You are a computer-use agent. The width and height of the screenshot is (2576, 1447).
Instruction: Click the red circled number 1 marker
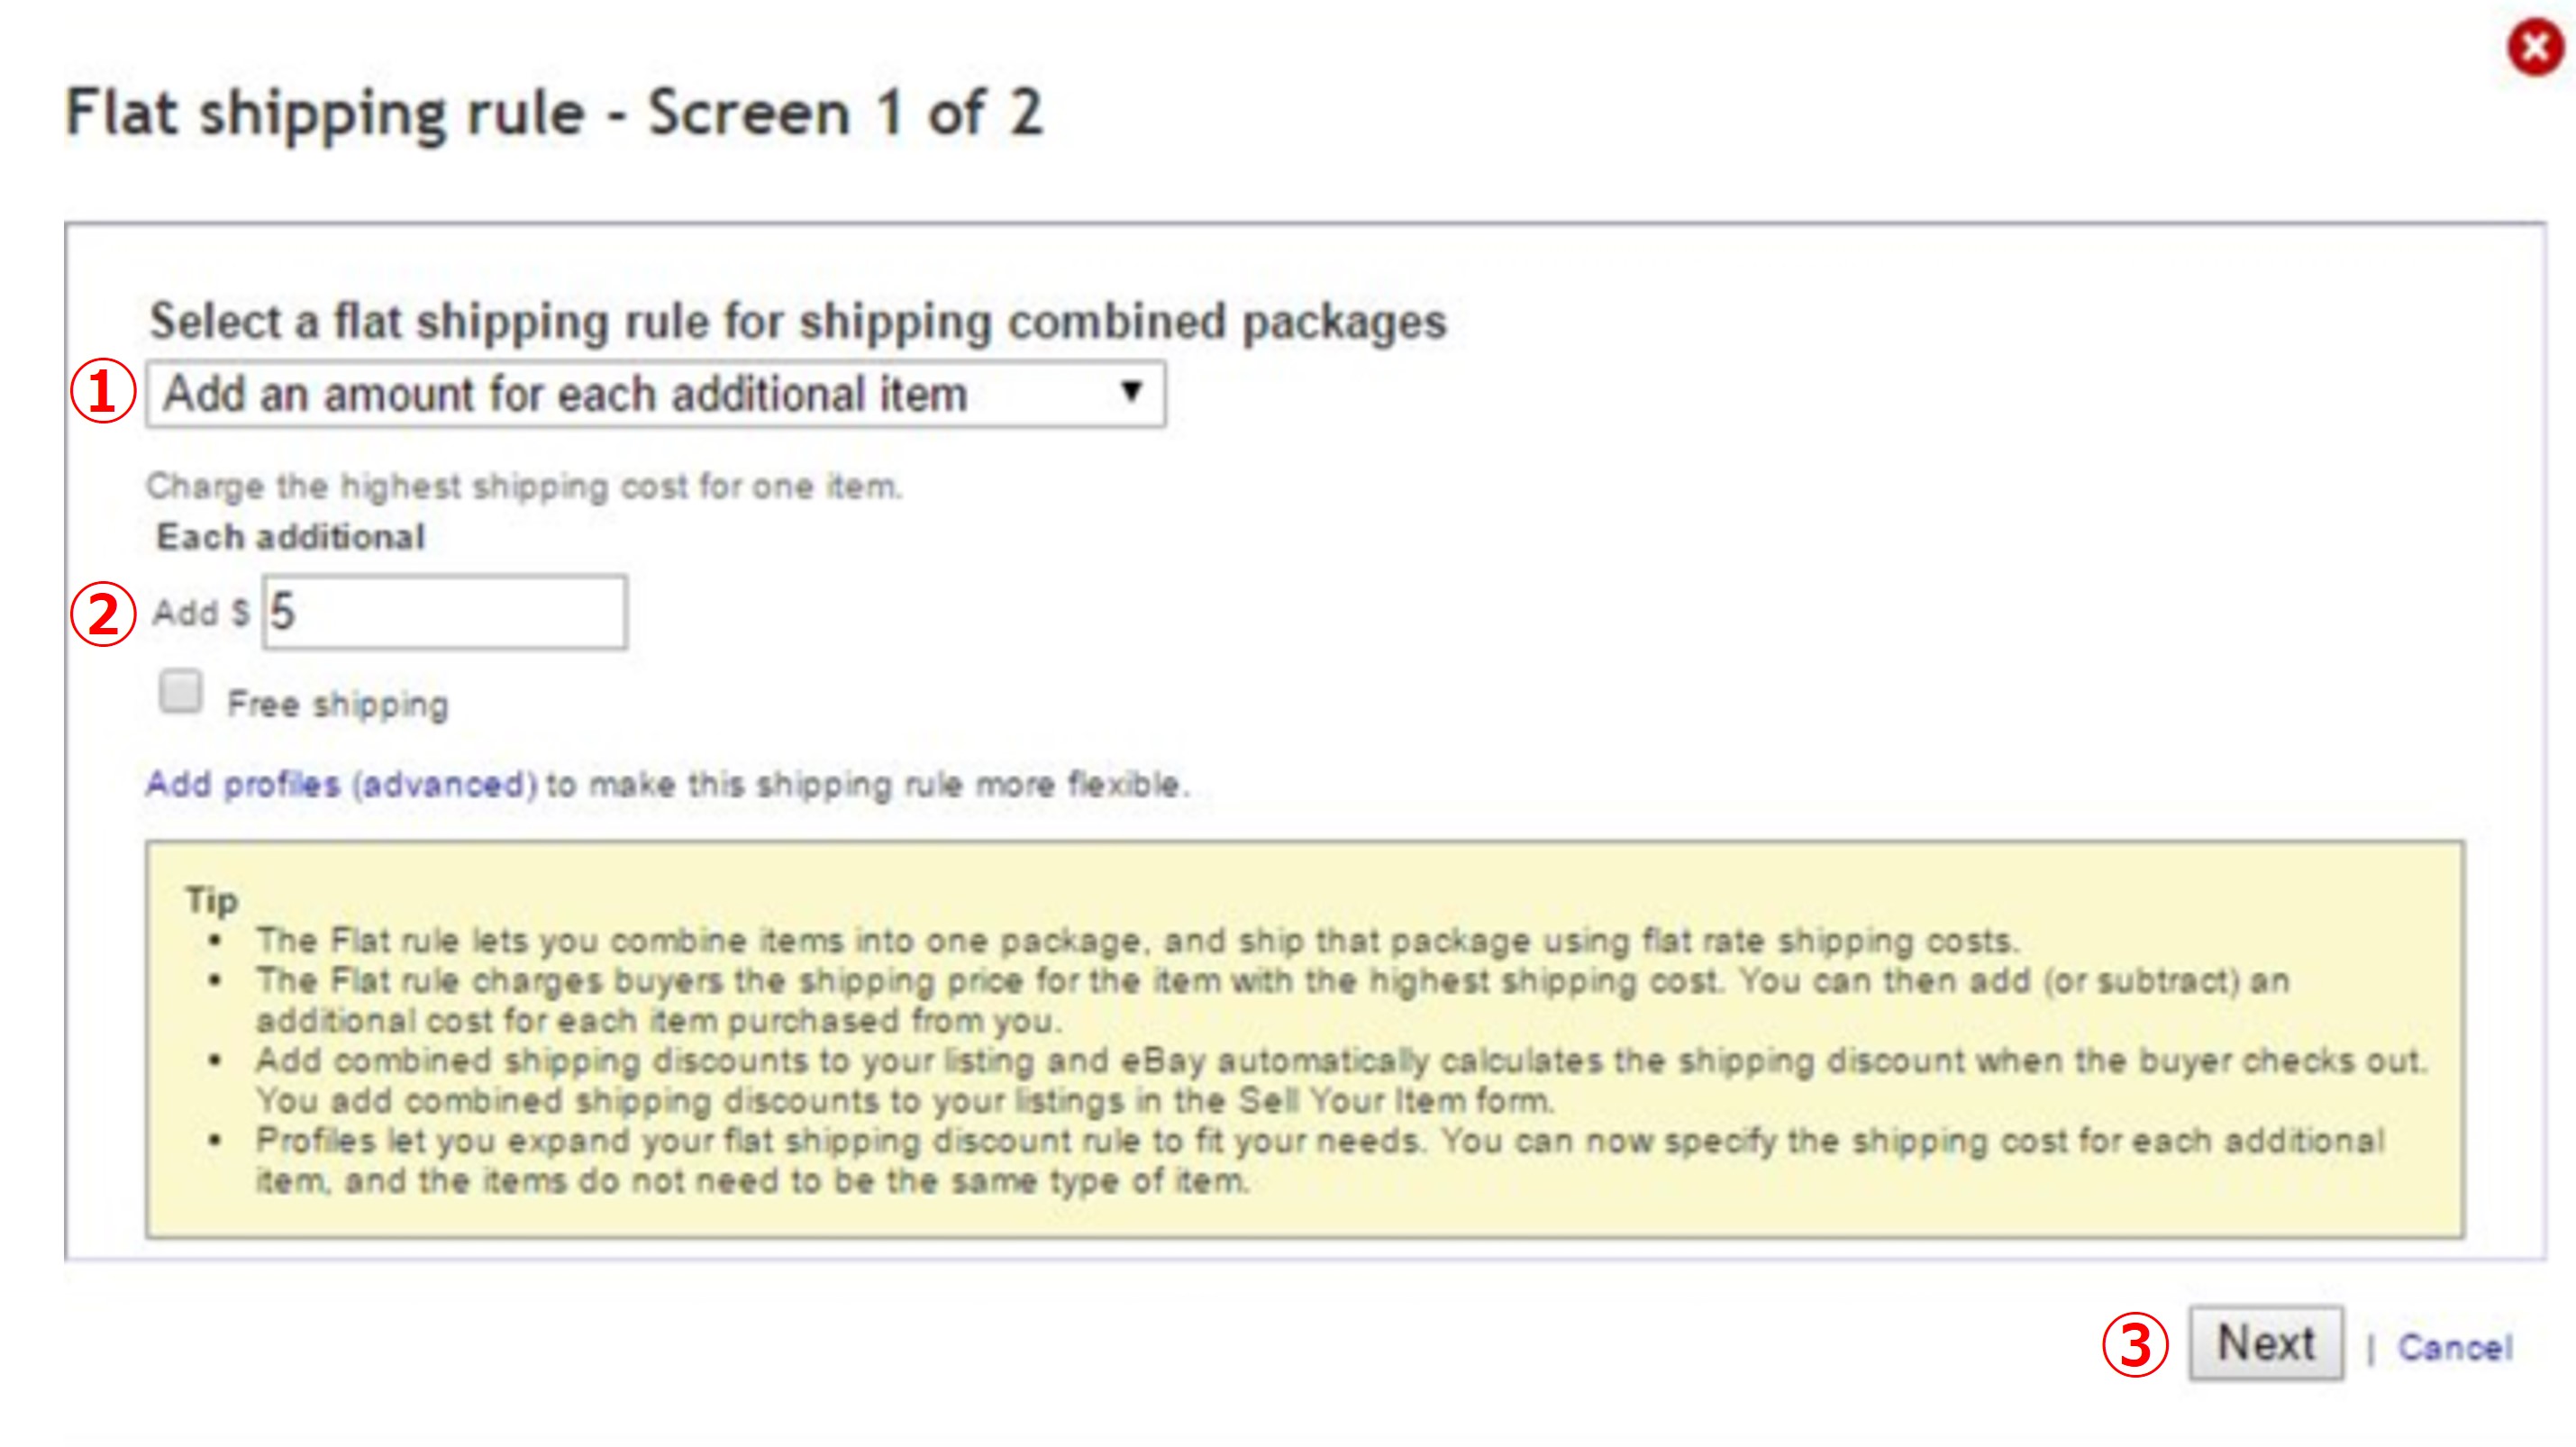point(103,391)
